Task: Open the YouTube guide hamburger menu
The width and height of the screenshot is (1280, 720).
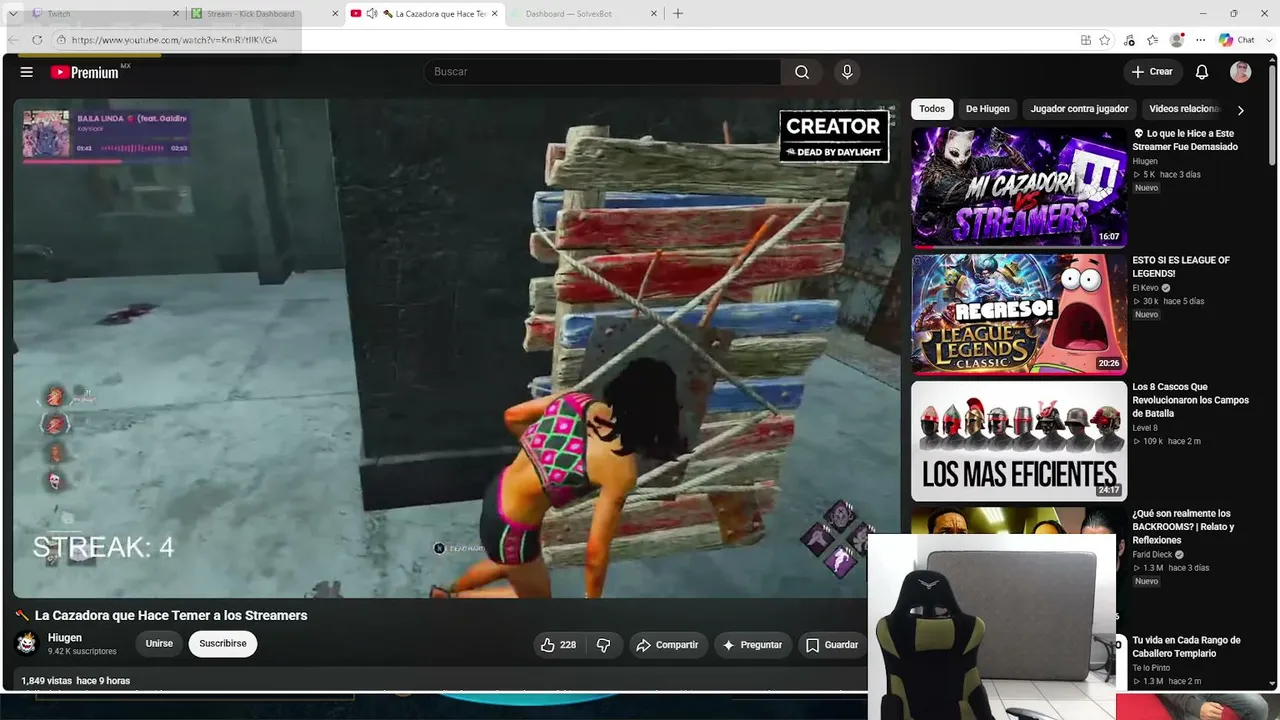Action: pos(27,72)
